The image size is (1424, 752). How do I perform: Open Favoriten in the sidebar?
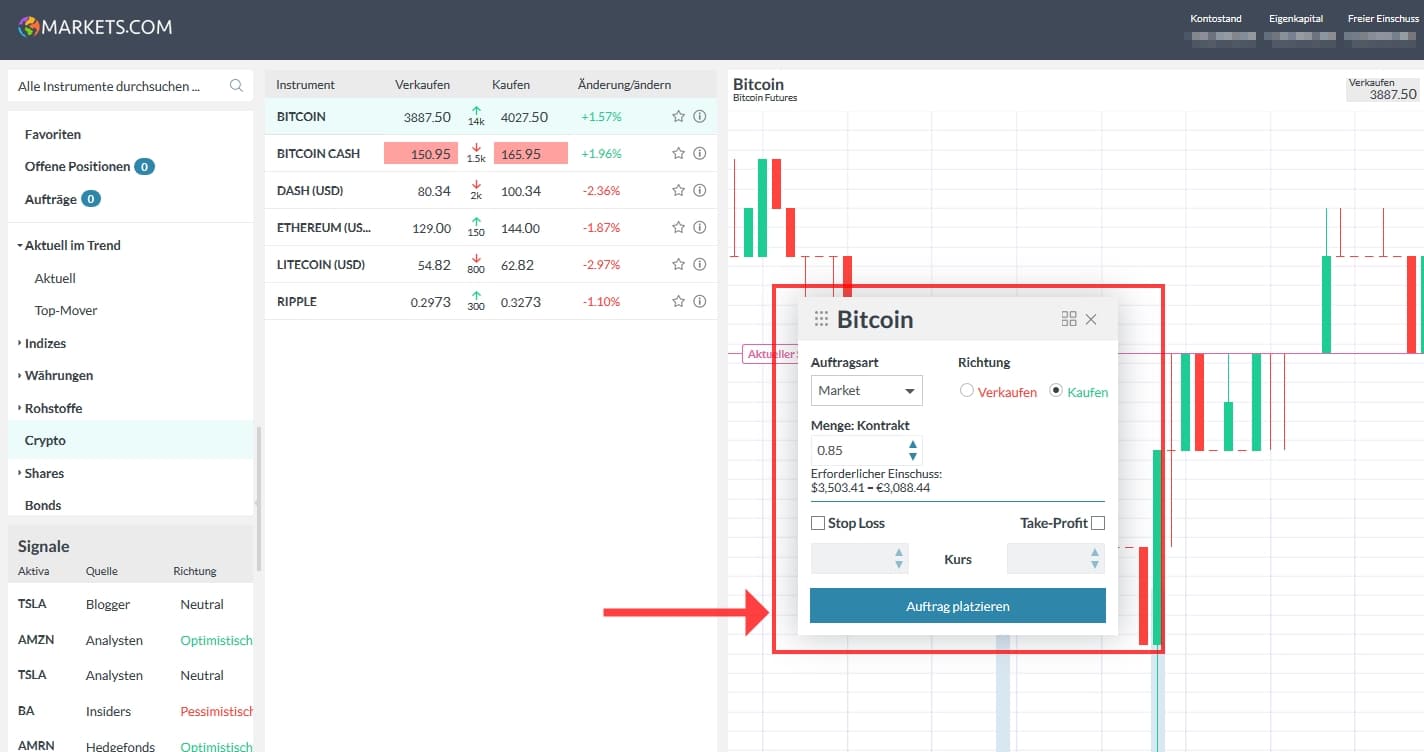(53, 134)
